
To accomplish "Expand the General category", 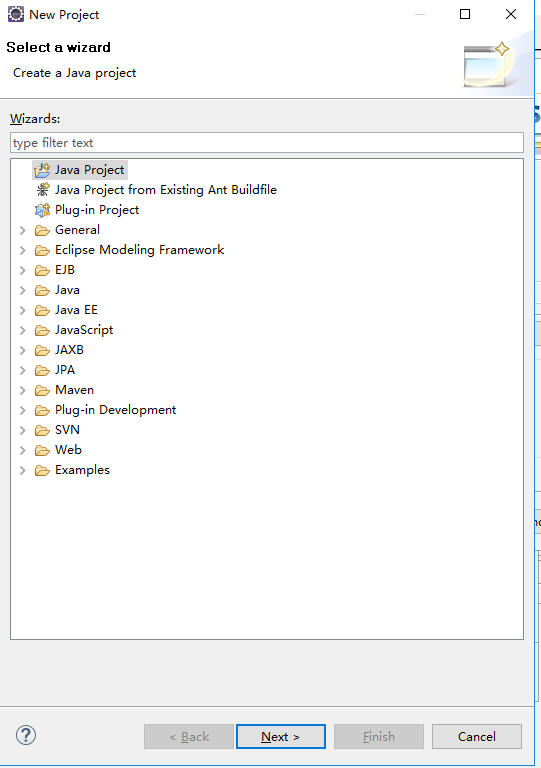I will point(23,230).
